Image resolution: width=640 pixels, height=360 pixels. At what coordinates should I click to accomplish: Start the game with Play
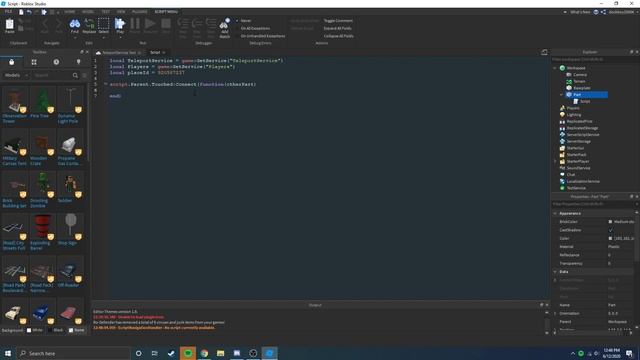(120, 25)
